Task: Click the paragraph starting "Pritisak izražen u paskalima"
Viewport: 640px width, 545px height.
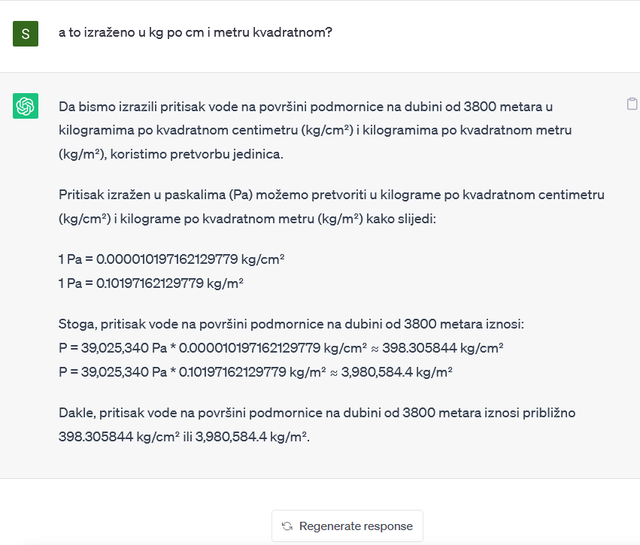Action: coord(331,207)
